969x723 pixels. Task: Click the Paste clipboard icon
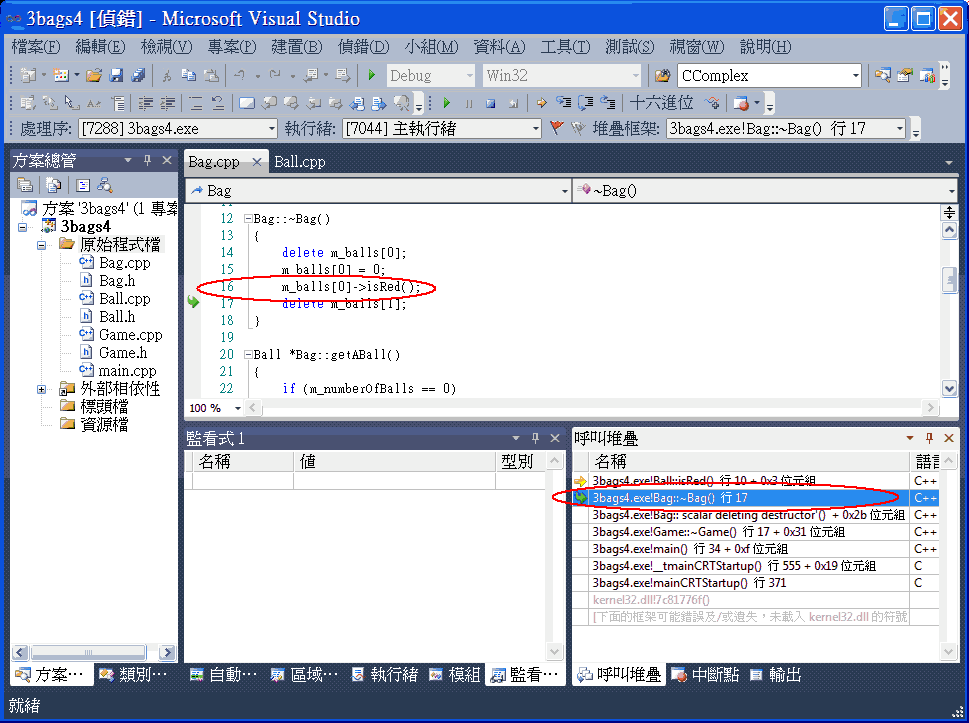coord(211,75)
